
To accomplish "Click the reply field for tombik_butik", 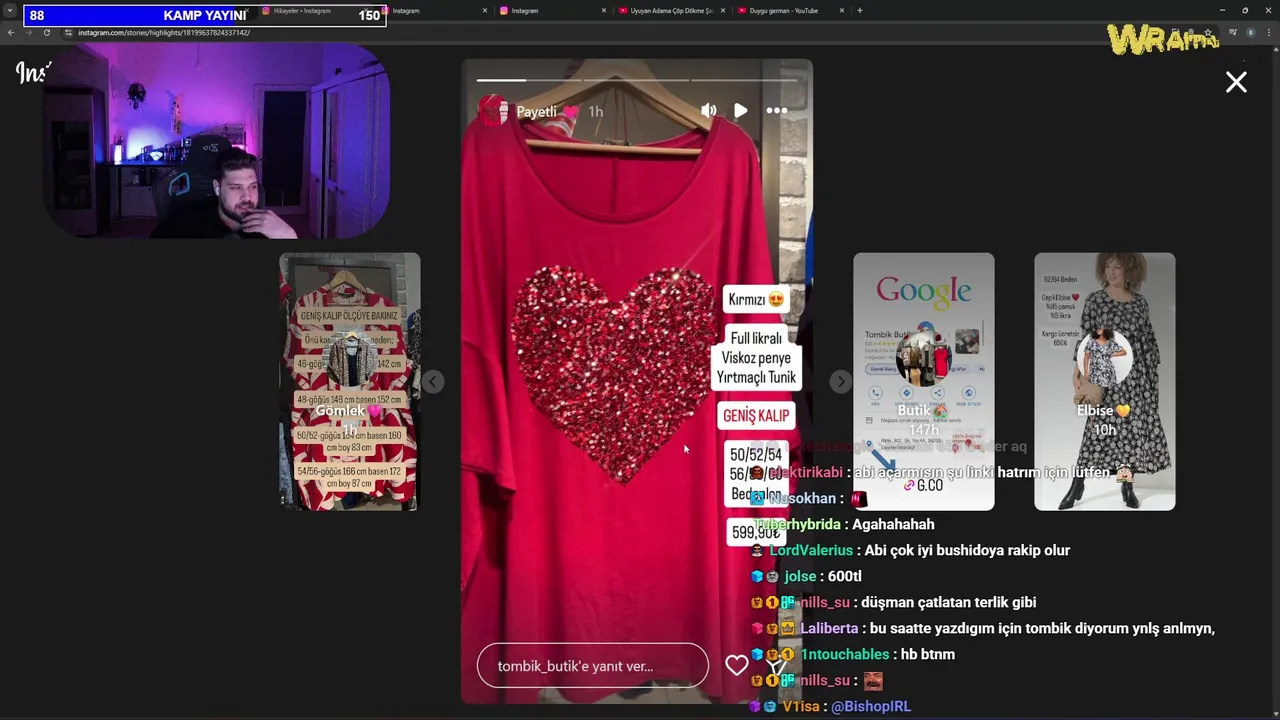I will point(593,666).
